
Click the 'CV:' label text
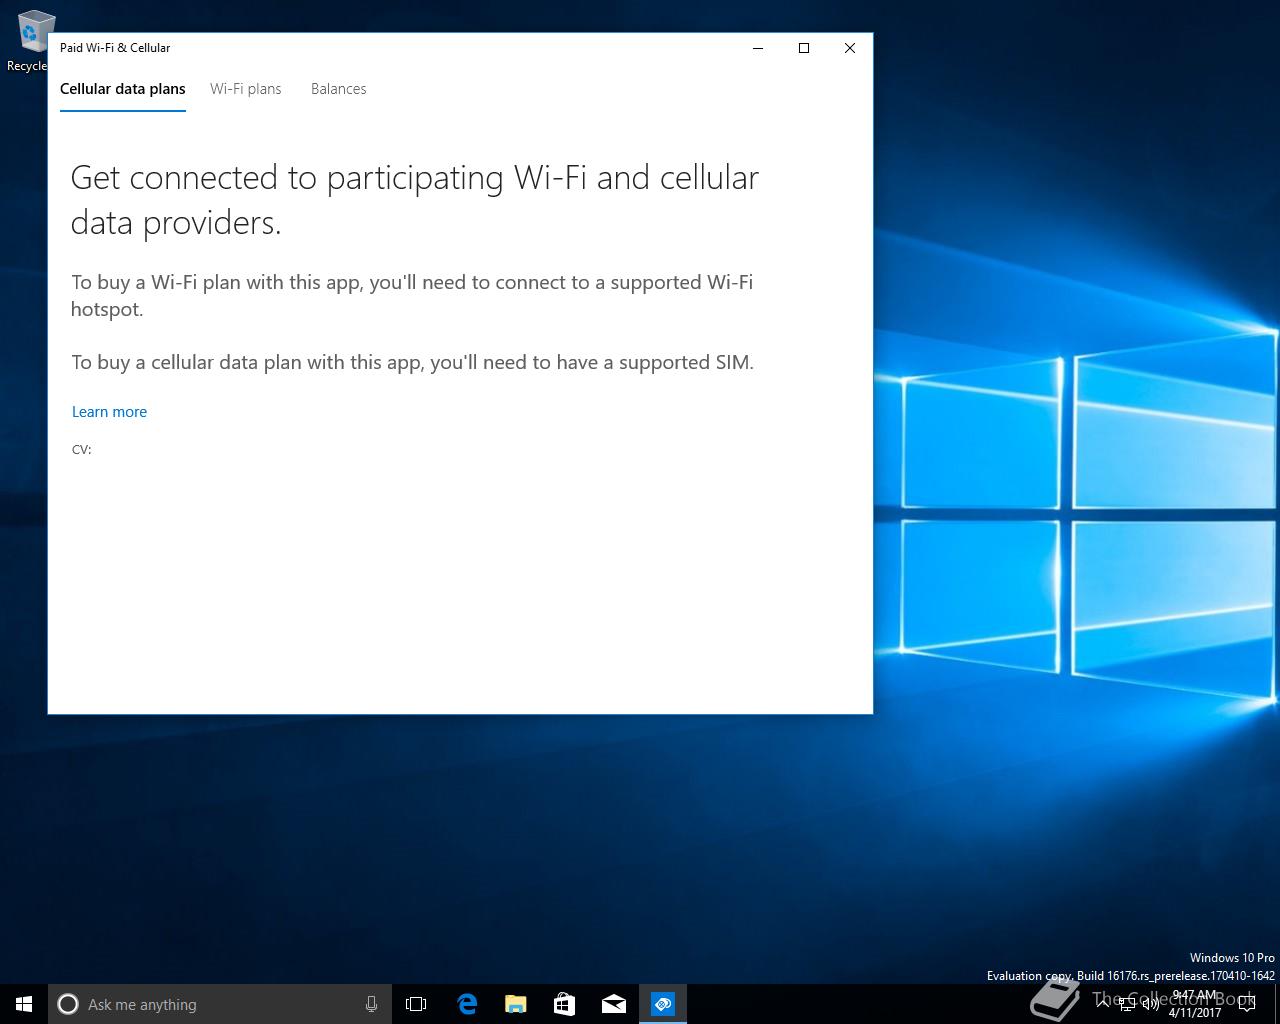coord(82,449)
